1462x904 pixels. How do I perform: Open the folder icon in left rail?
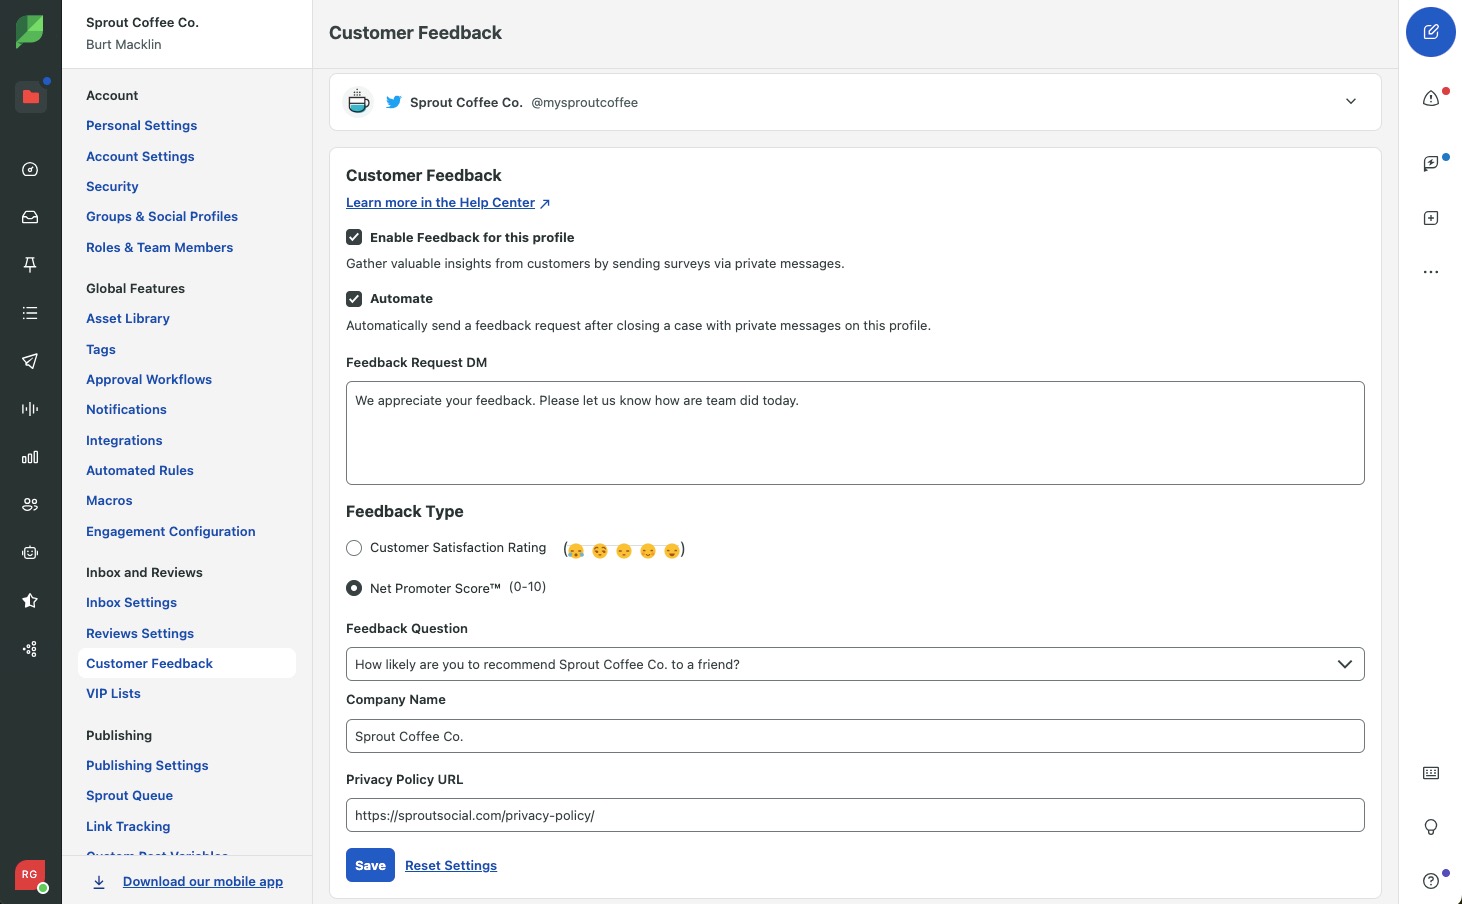(31, 97)
